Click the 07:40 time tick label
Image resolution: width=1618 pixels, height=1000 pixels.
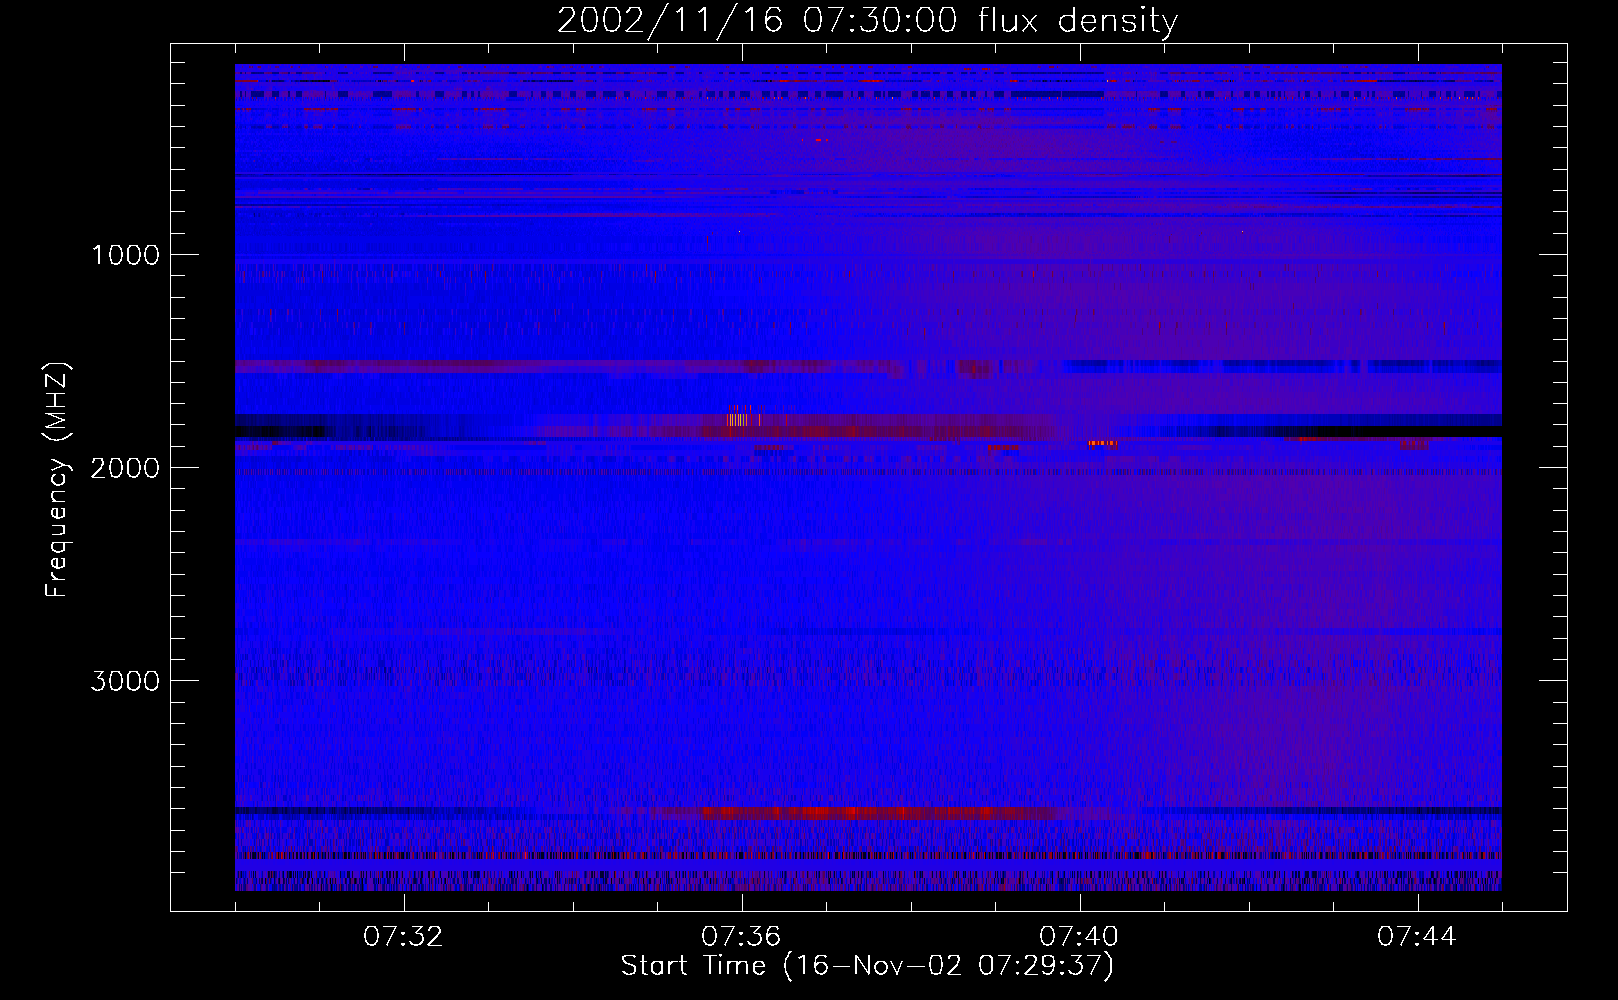pyautogui.click(x=1080, y=937)
